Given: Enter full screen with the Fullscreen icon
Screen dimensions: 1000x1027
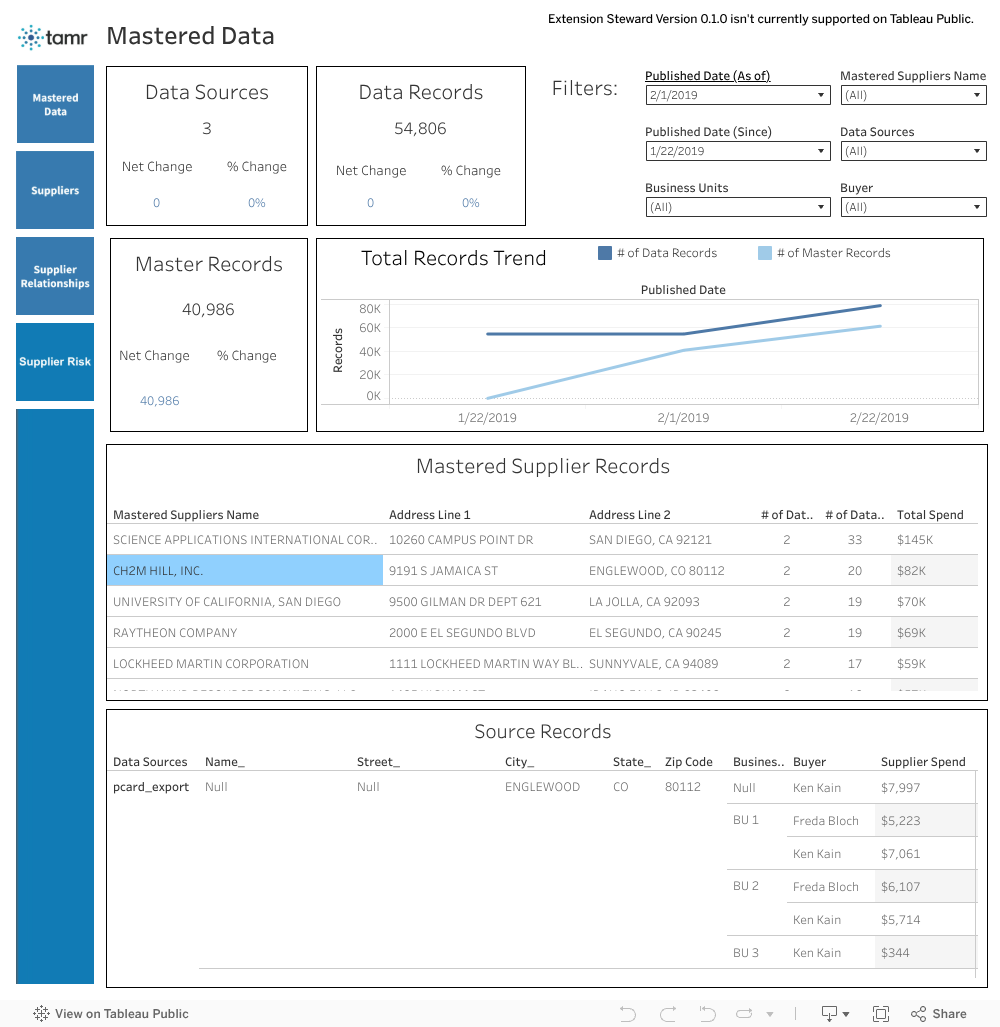Looking at the screenshot, I should (x=881, y=1014).
